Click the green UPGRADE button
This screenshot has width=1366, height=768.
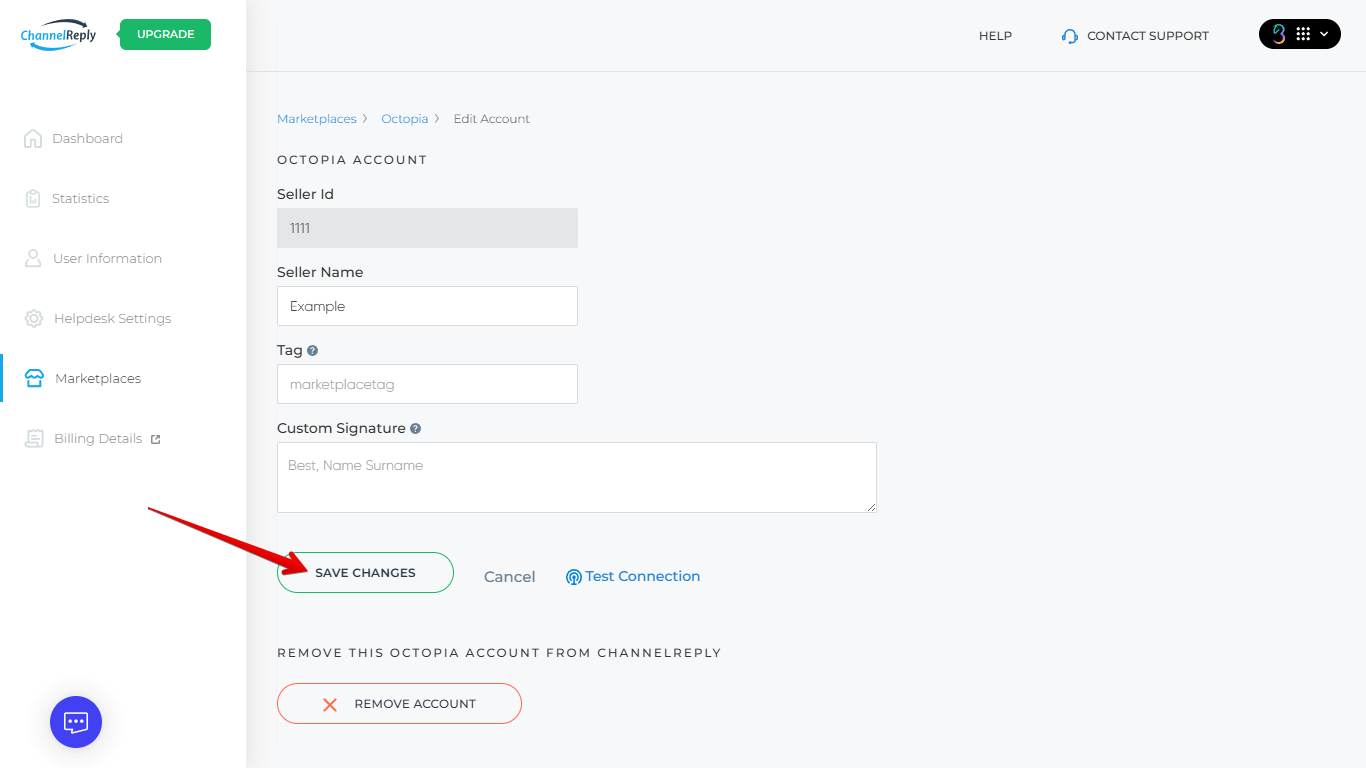(x=165, y=34)
